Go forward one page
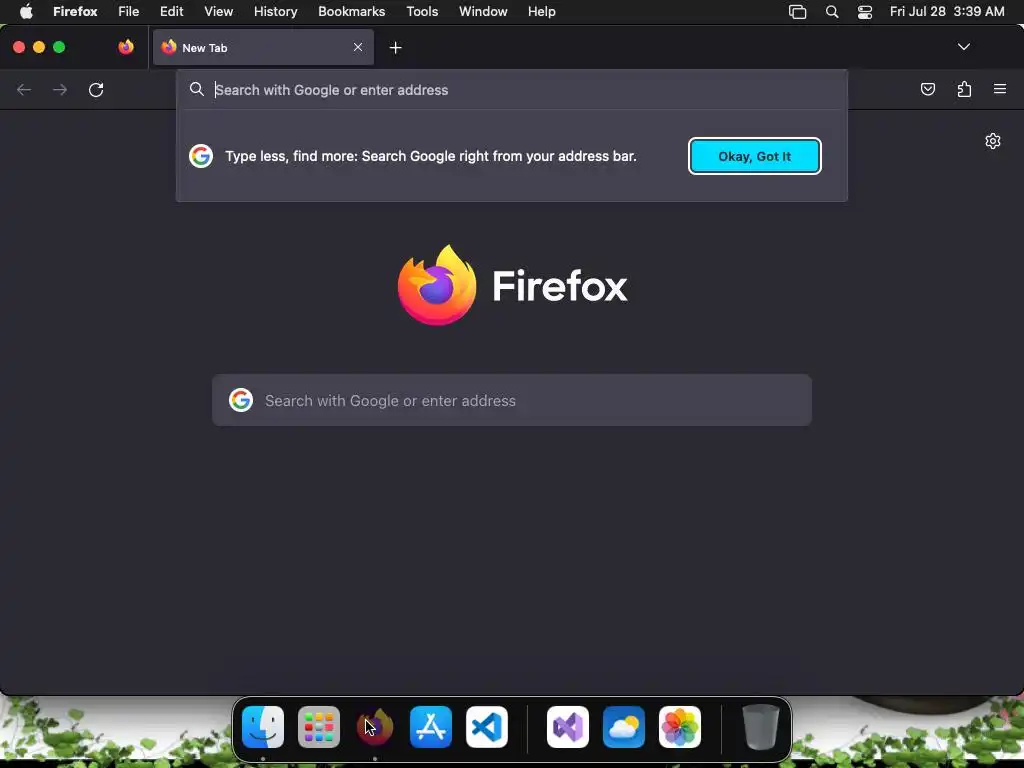 point(60,89)
